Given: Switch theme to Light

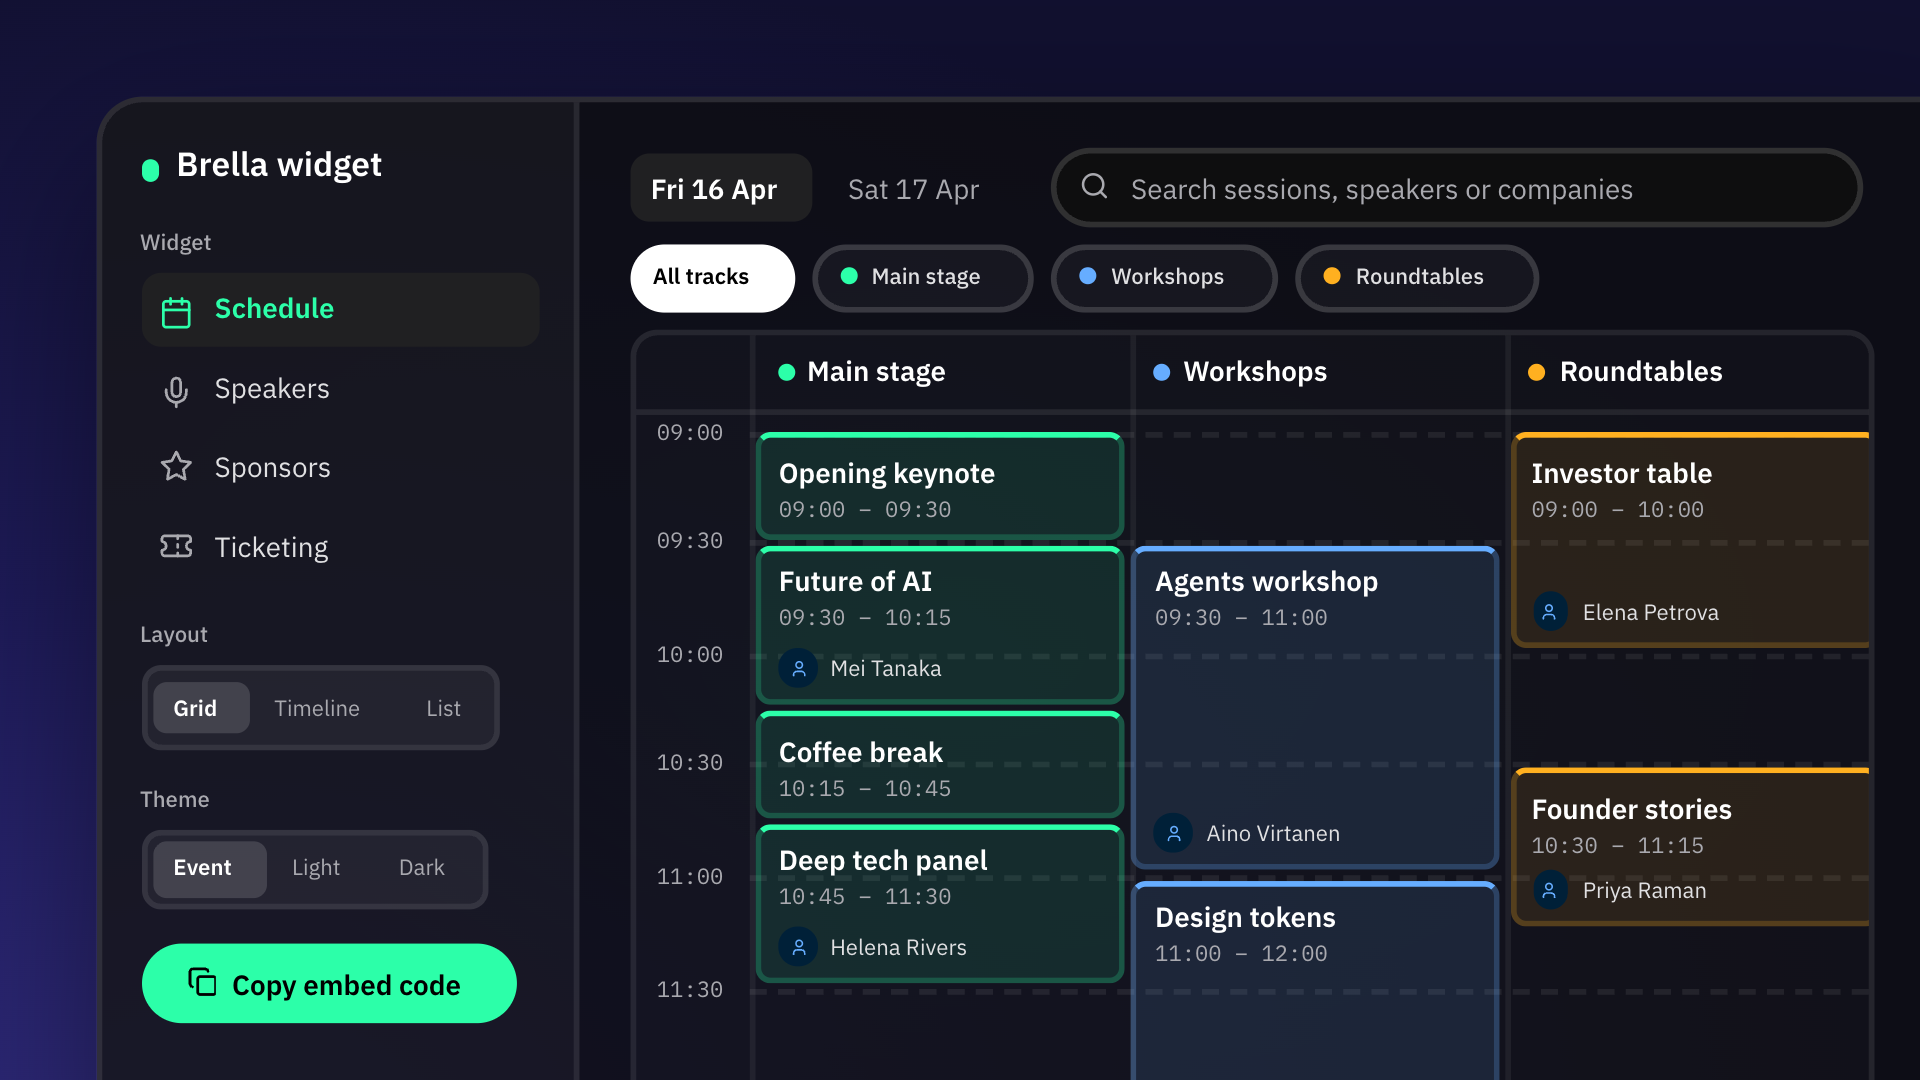Looking at the screenshot, I should (x=316, y=868).
